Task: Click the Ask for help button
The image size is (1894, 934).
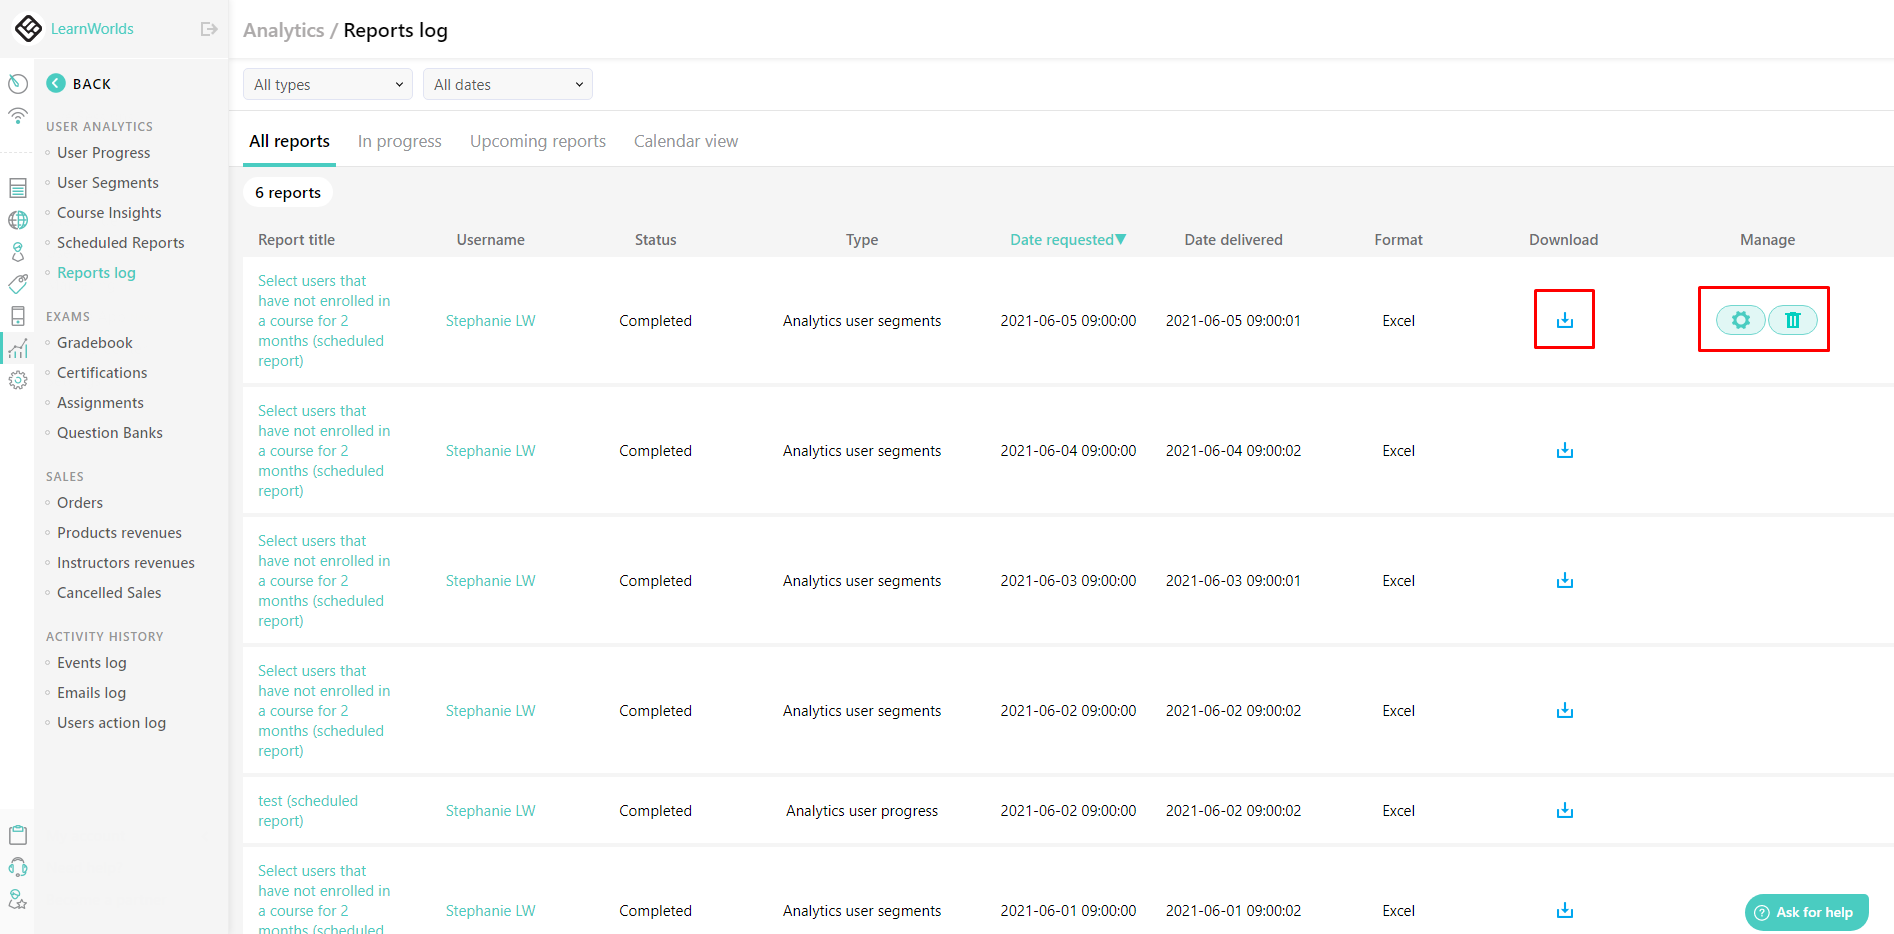Action: 1806,912
